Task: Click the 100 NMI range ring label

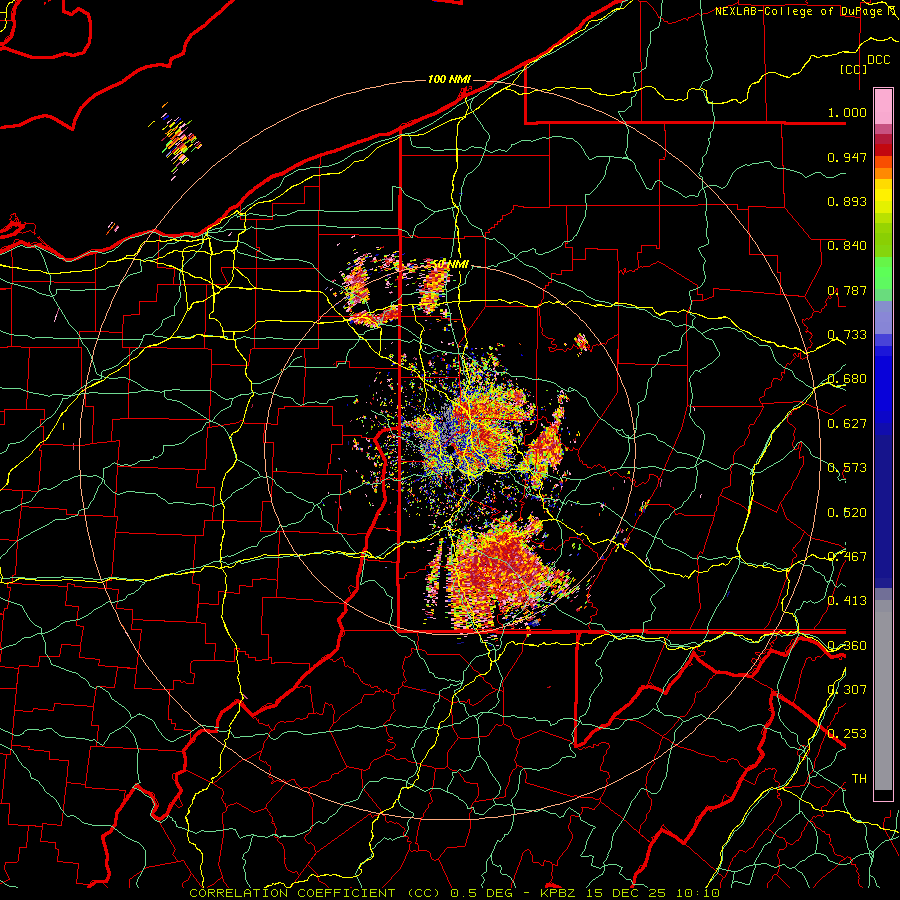Action: (x=449, y=79)
